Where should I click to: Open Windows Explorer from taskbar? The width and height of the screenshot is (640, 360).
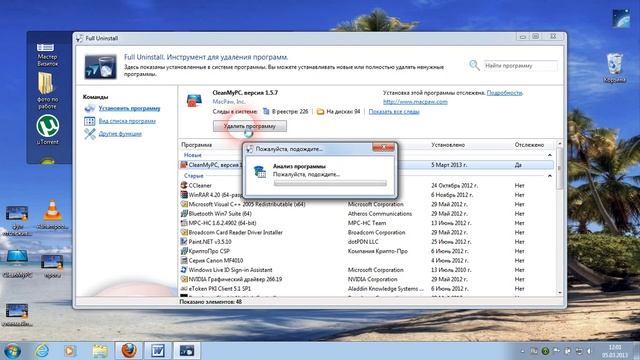tap(100, 351)
